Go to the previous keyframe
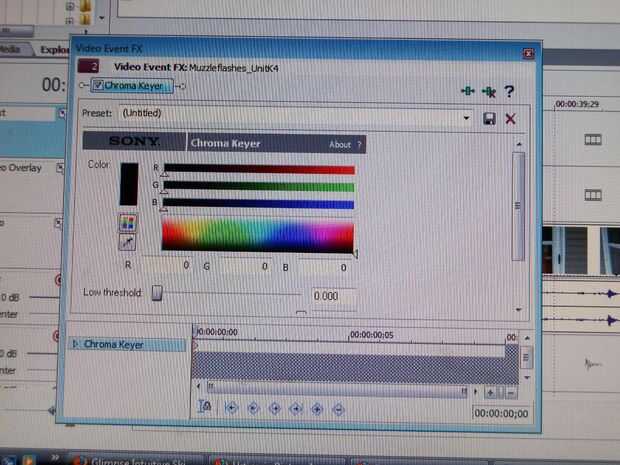The width and height of the screenshot is (620, 465). click(x=253, y=408)
